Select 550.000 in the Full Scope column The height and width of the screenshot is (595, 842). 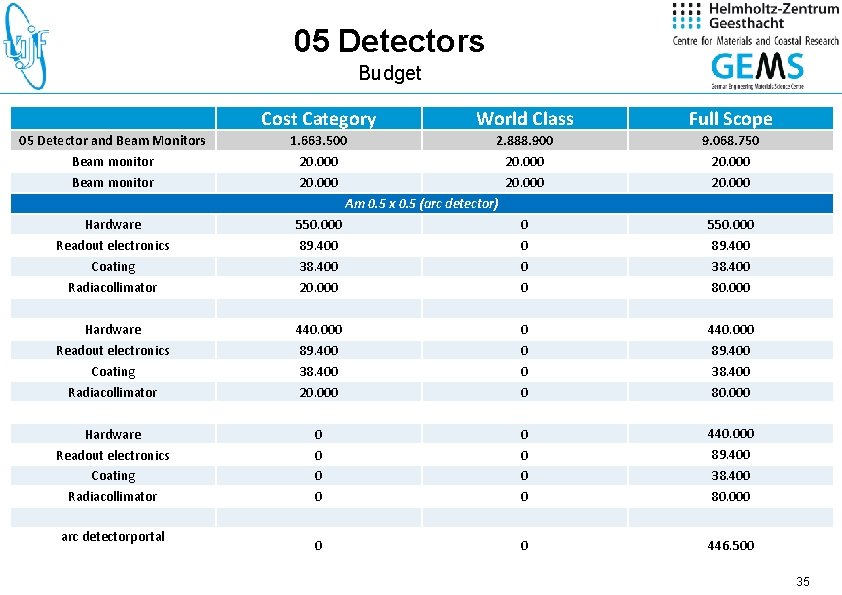[730, 224]
